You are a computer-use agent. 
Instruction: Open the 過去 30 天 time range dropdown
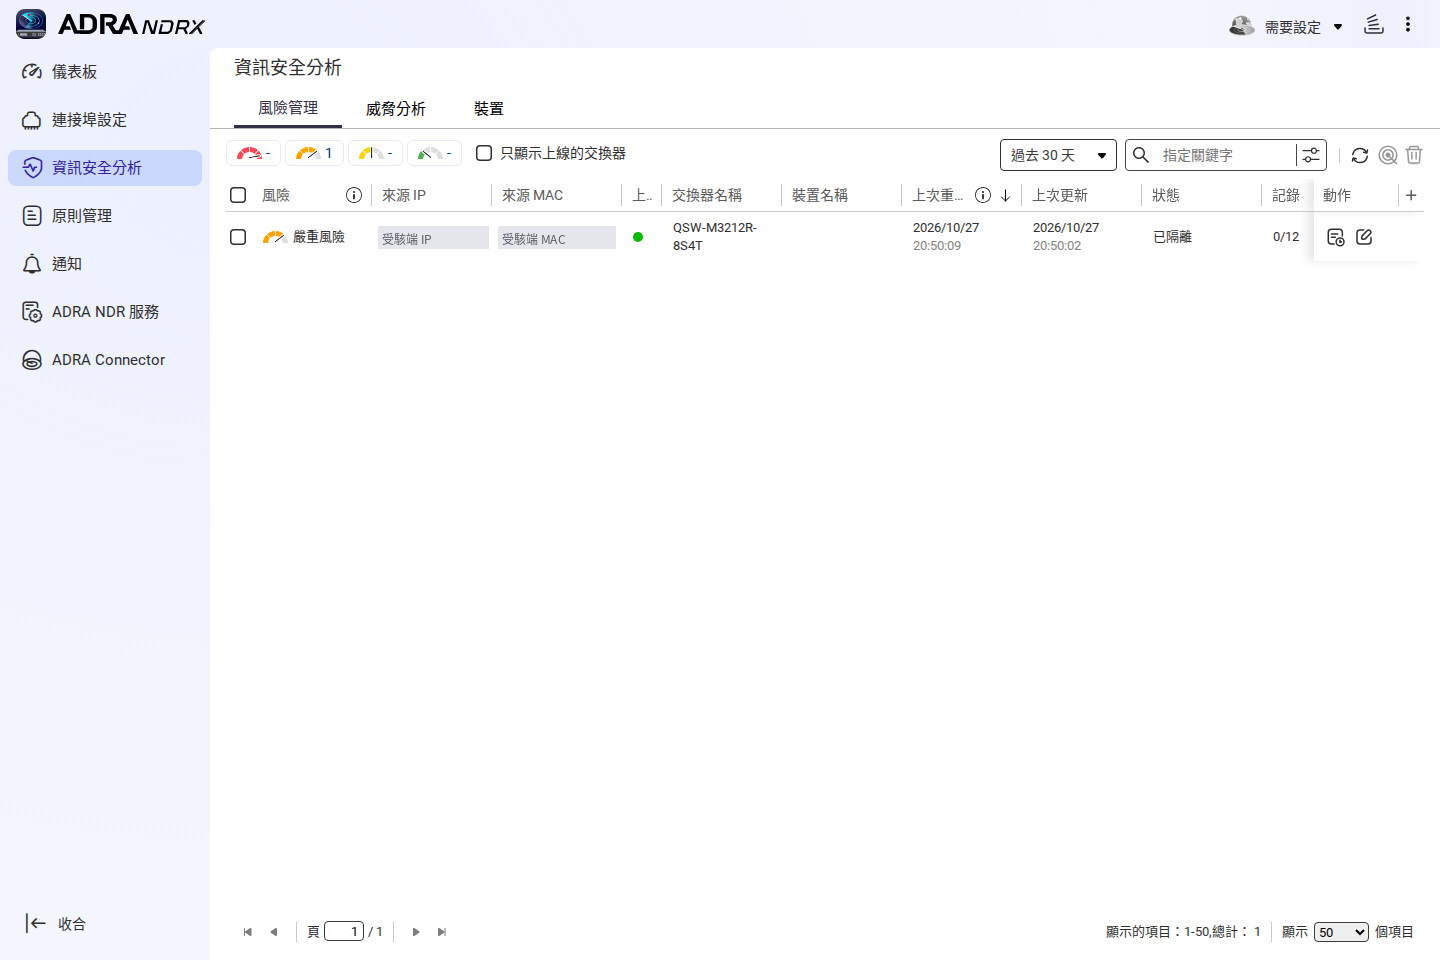pos(1058,155)
